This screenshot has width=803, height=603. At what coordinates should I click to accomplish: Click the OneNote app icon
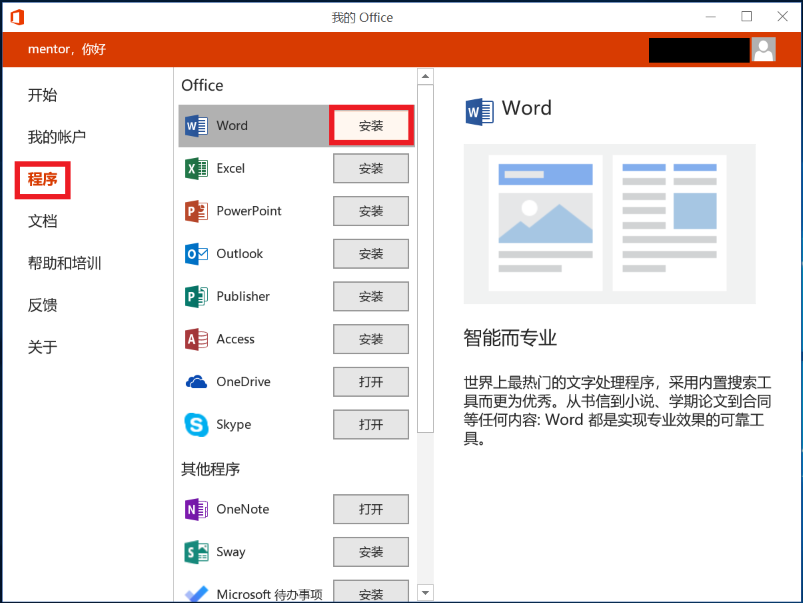196,509
